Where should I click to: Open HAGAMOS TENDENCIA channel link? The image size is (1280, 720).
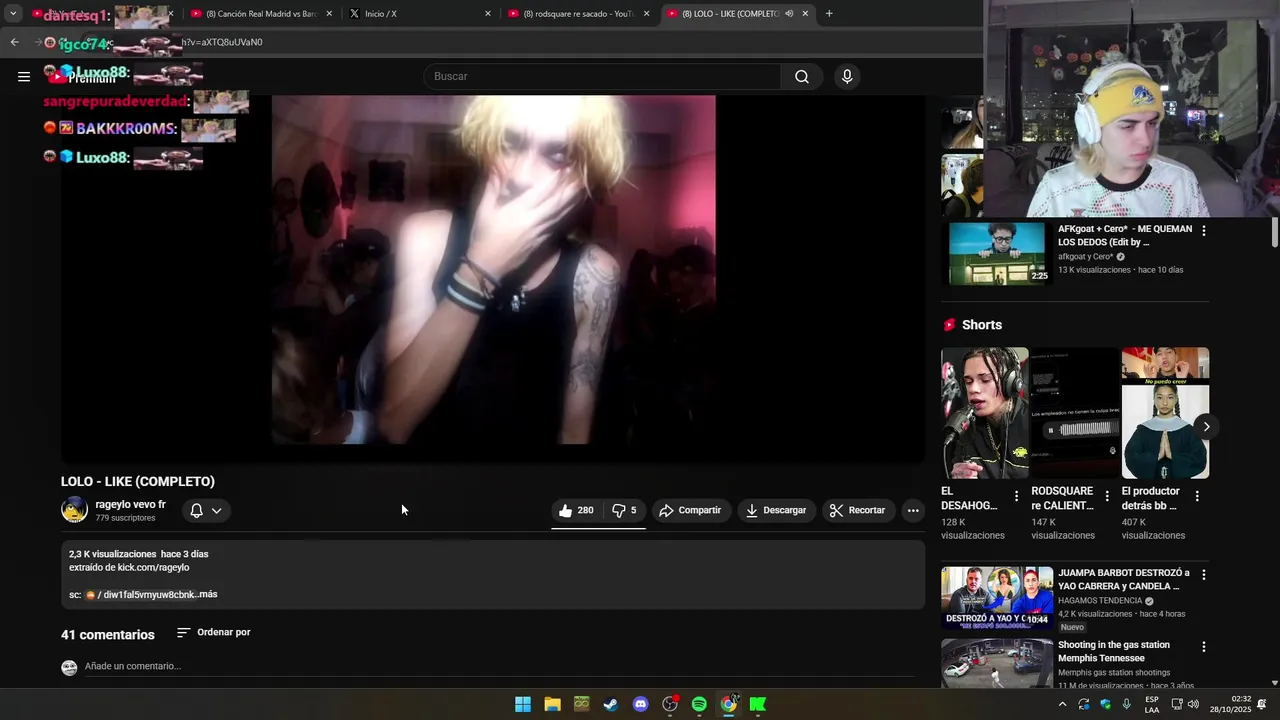click(x=1100, y=601)
